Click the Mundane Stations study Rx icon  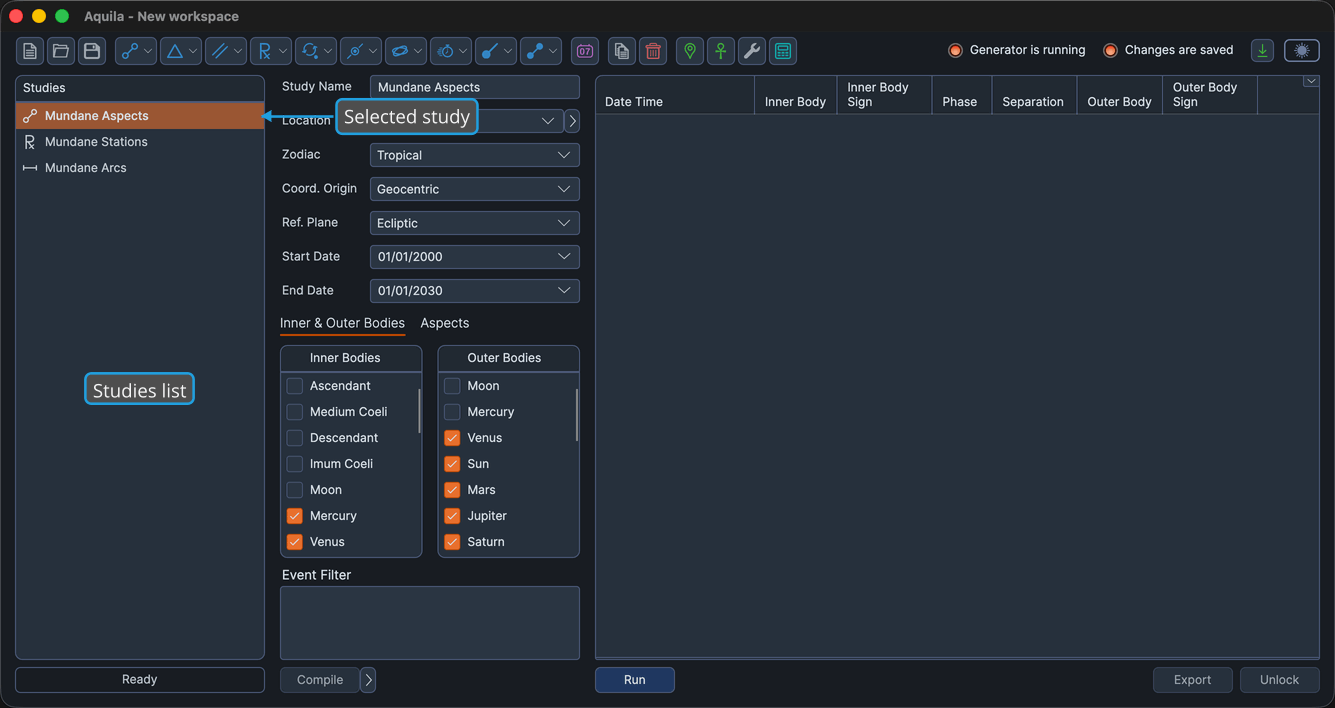pos(30,142)
